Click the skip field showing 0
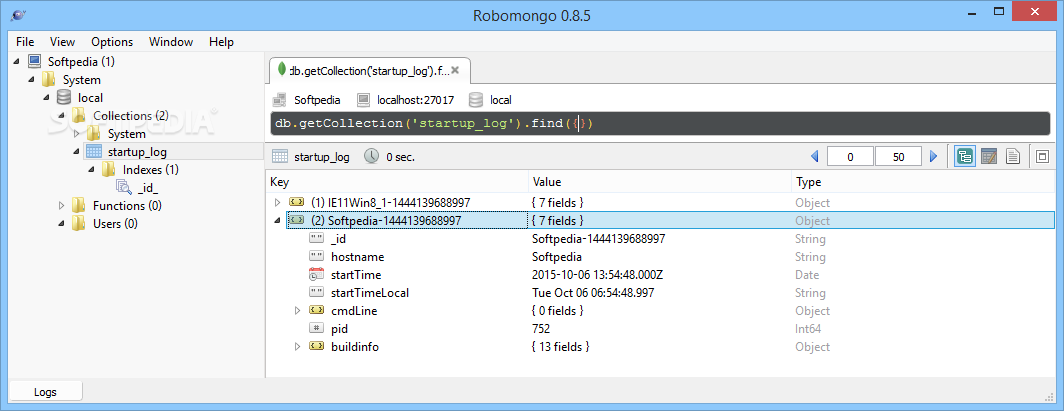1064x411 pixels. (x=850, y=157)
